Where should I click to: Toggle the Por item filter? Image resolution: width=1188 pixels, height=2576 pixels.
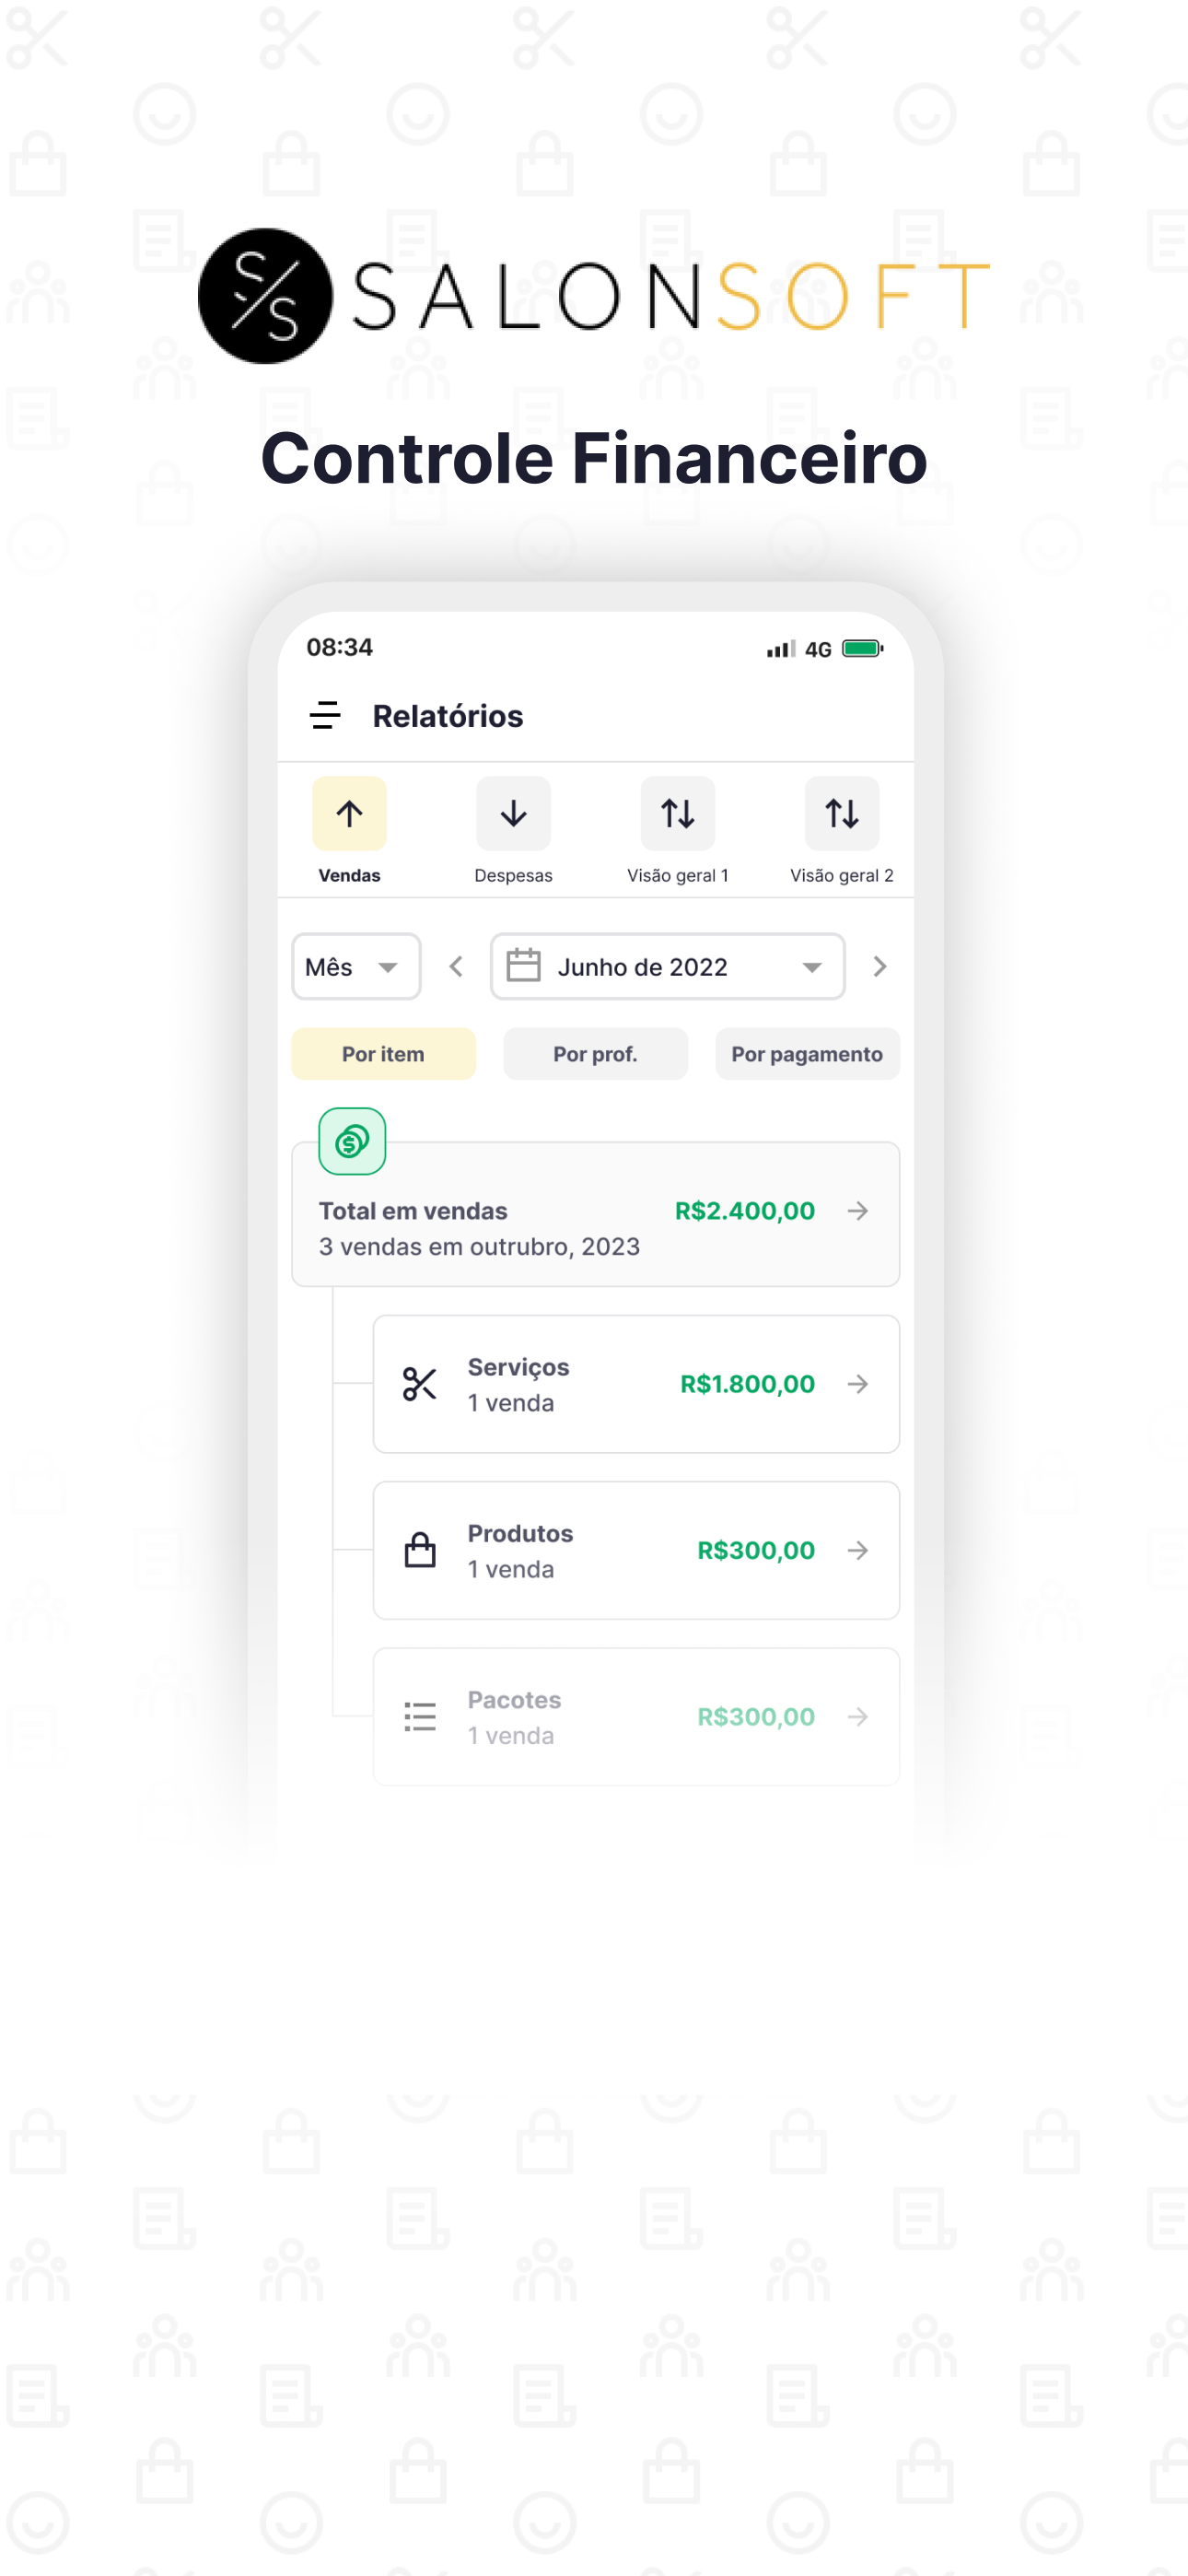click(x=383, y=1053)
